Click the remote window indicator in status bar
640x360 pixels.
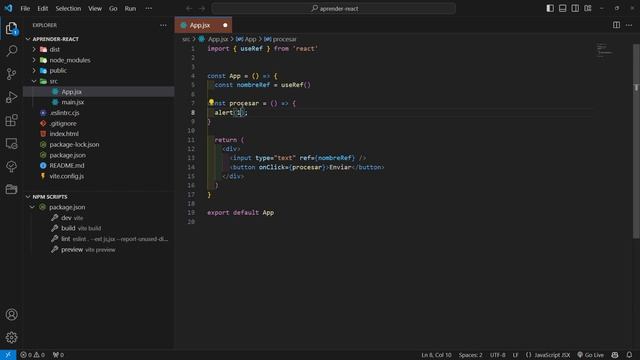(8, 355)
